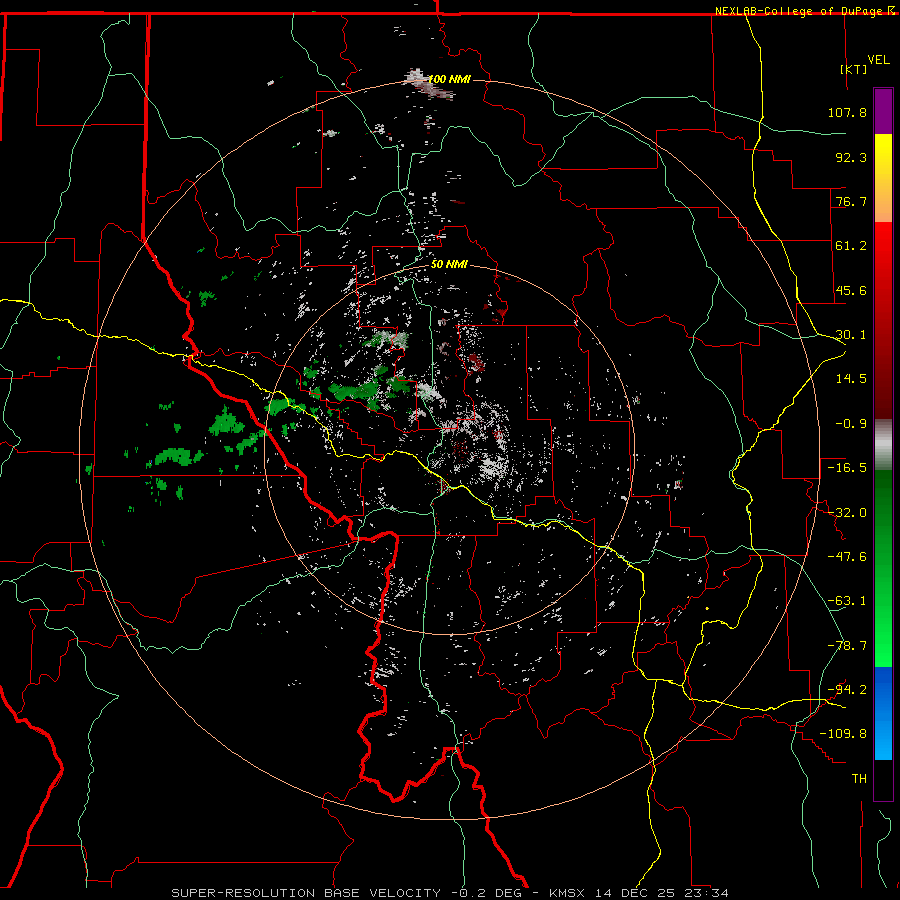
Task: Click the KMSX radar site identifier in caption
Action: click(569, 893)
